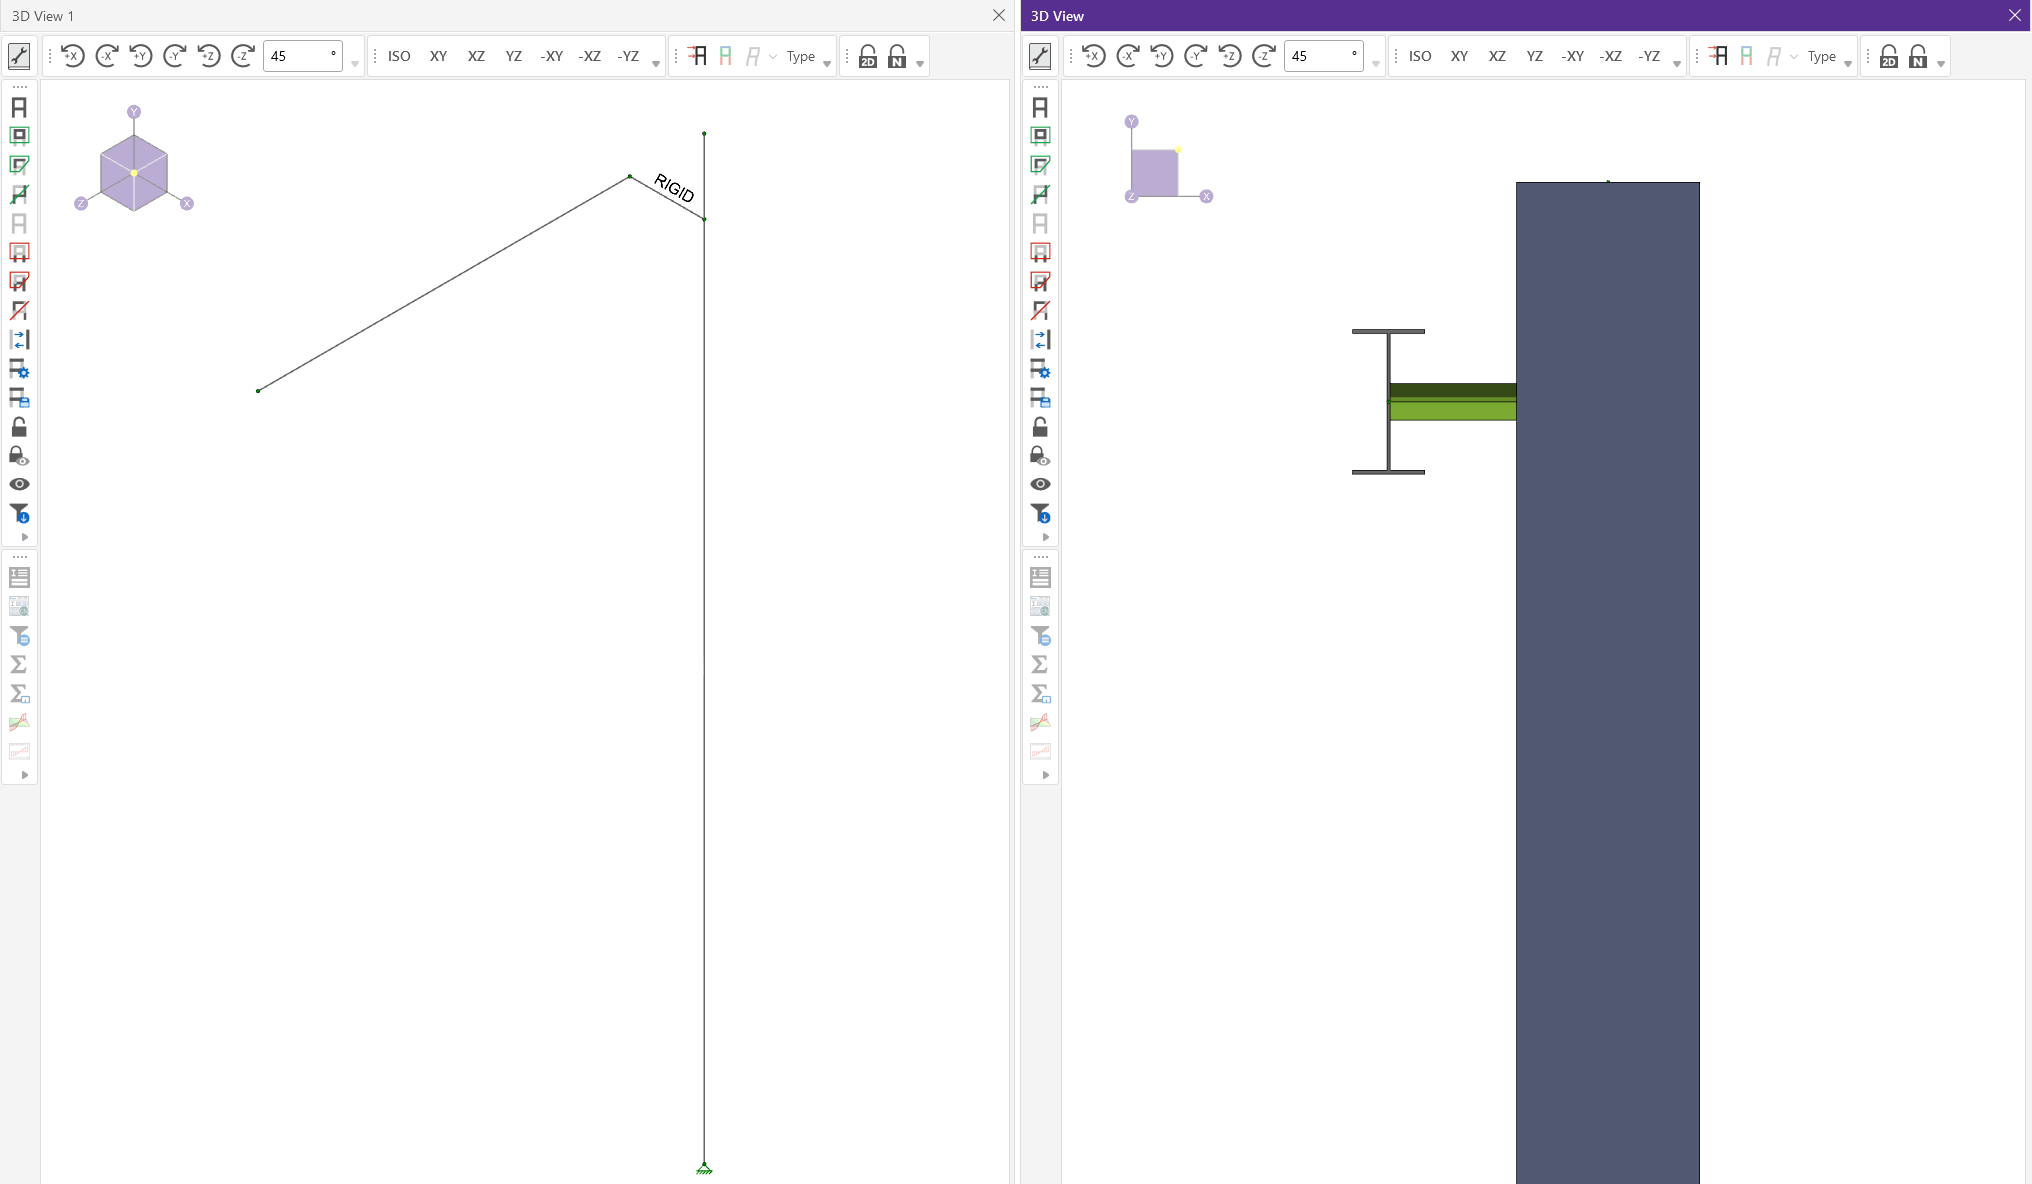Rotate -Z in 3D View 1 toolbar
The width and height of the screenshot is (2032, 1184).
coord(243,56)
